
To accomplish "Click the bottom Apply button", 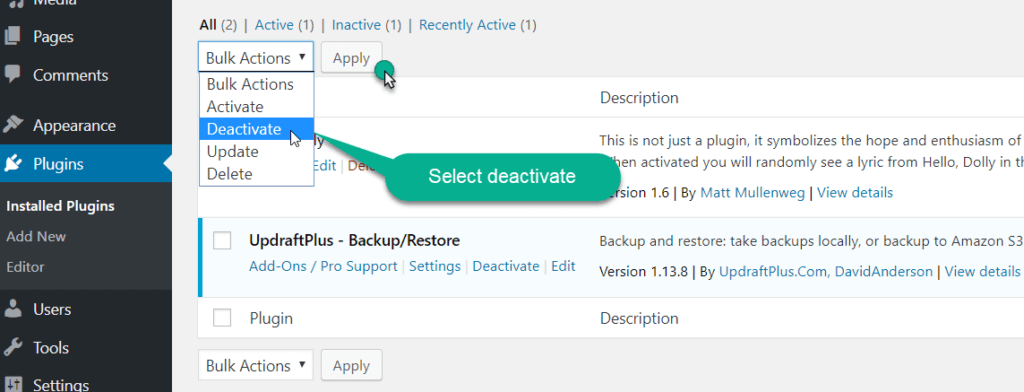I will pos(351,365).
